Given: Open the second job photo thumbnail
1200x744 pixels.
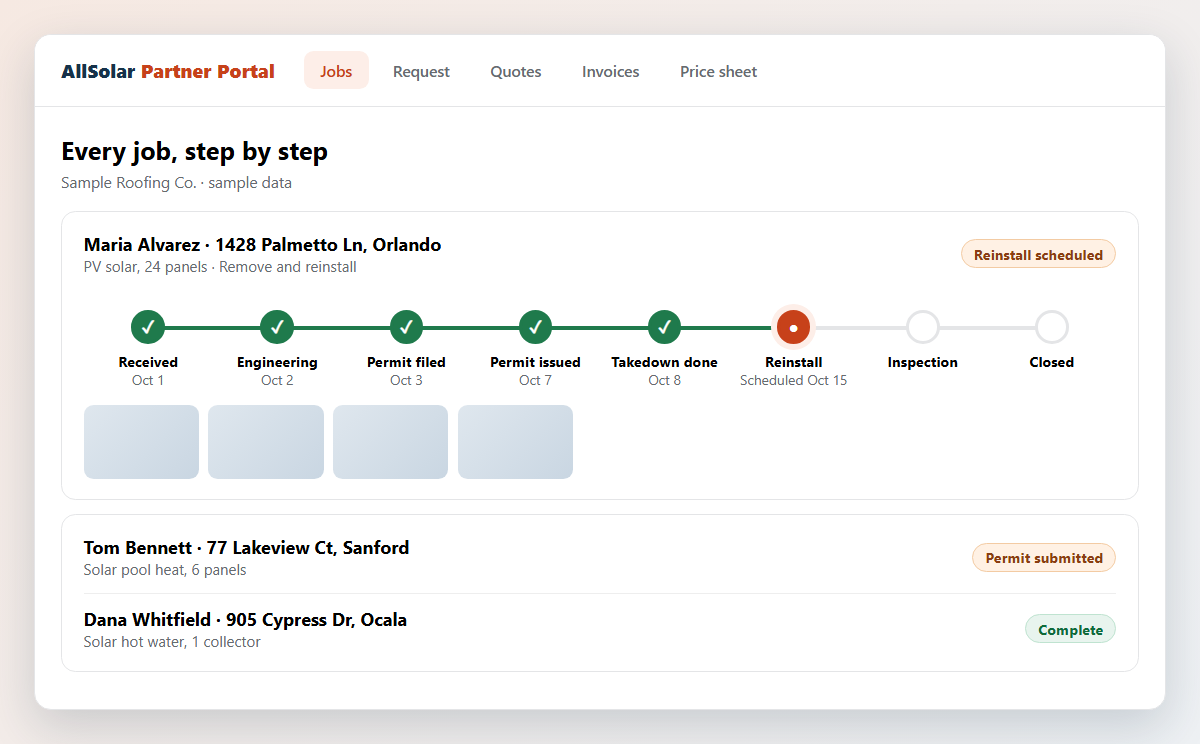Looking at the screenshot, I should [266, 442].
